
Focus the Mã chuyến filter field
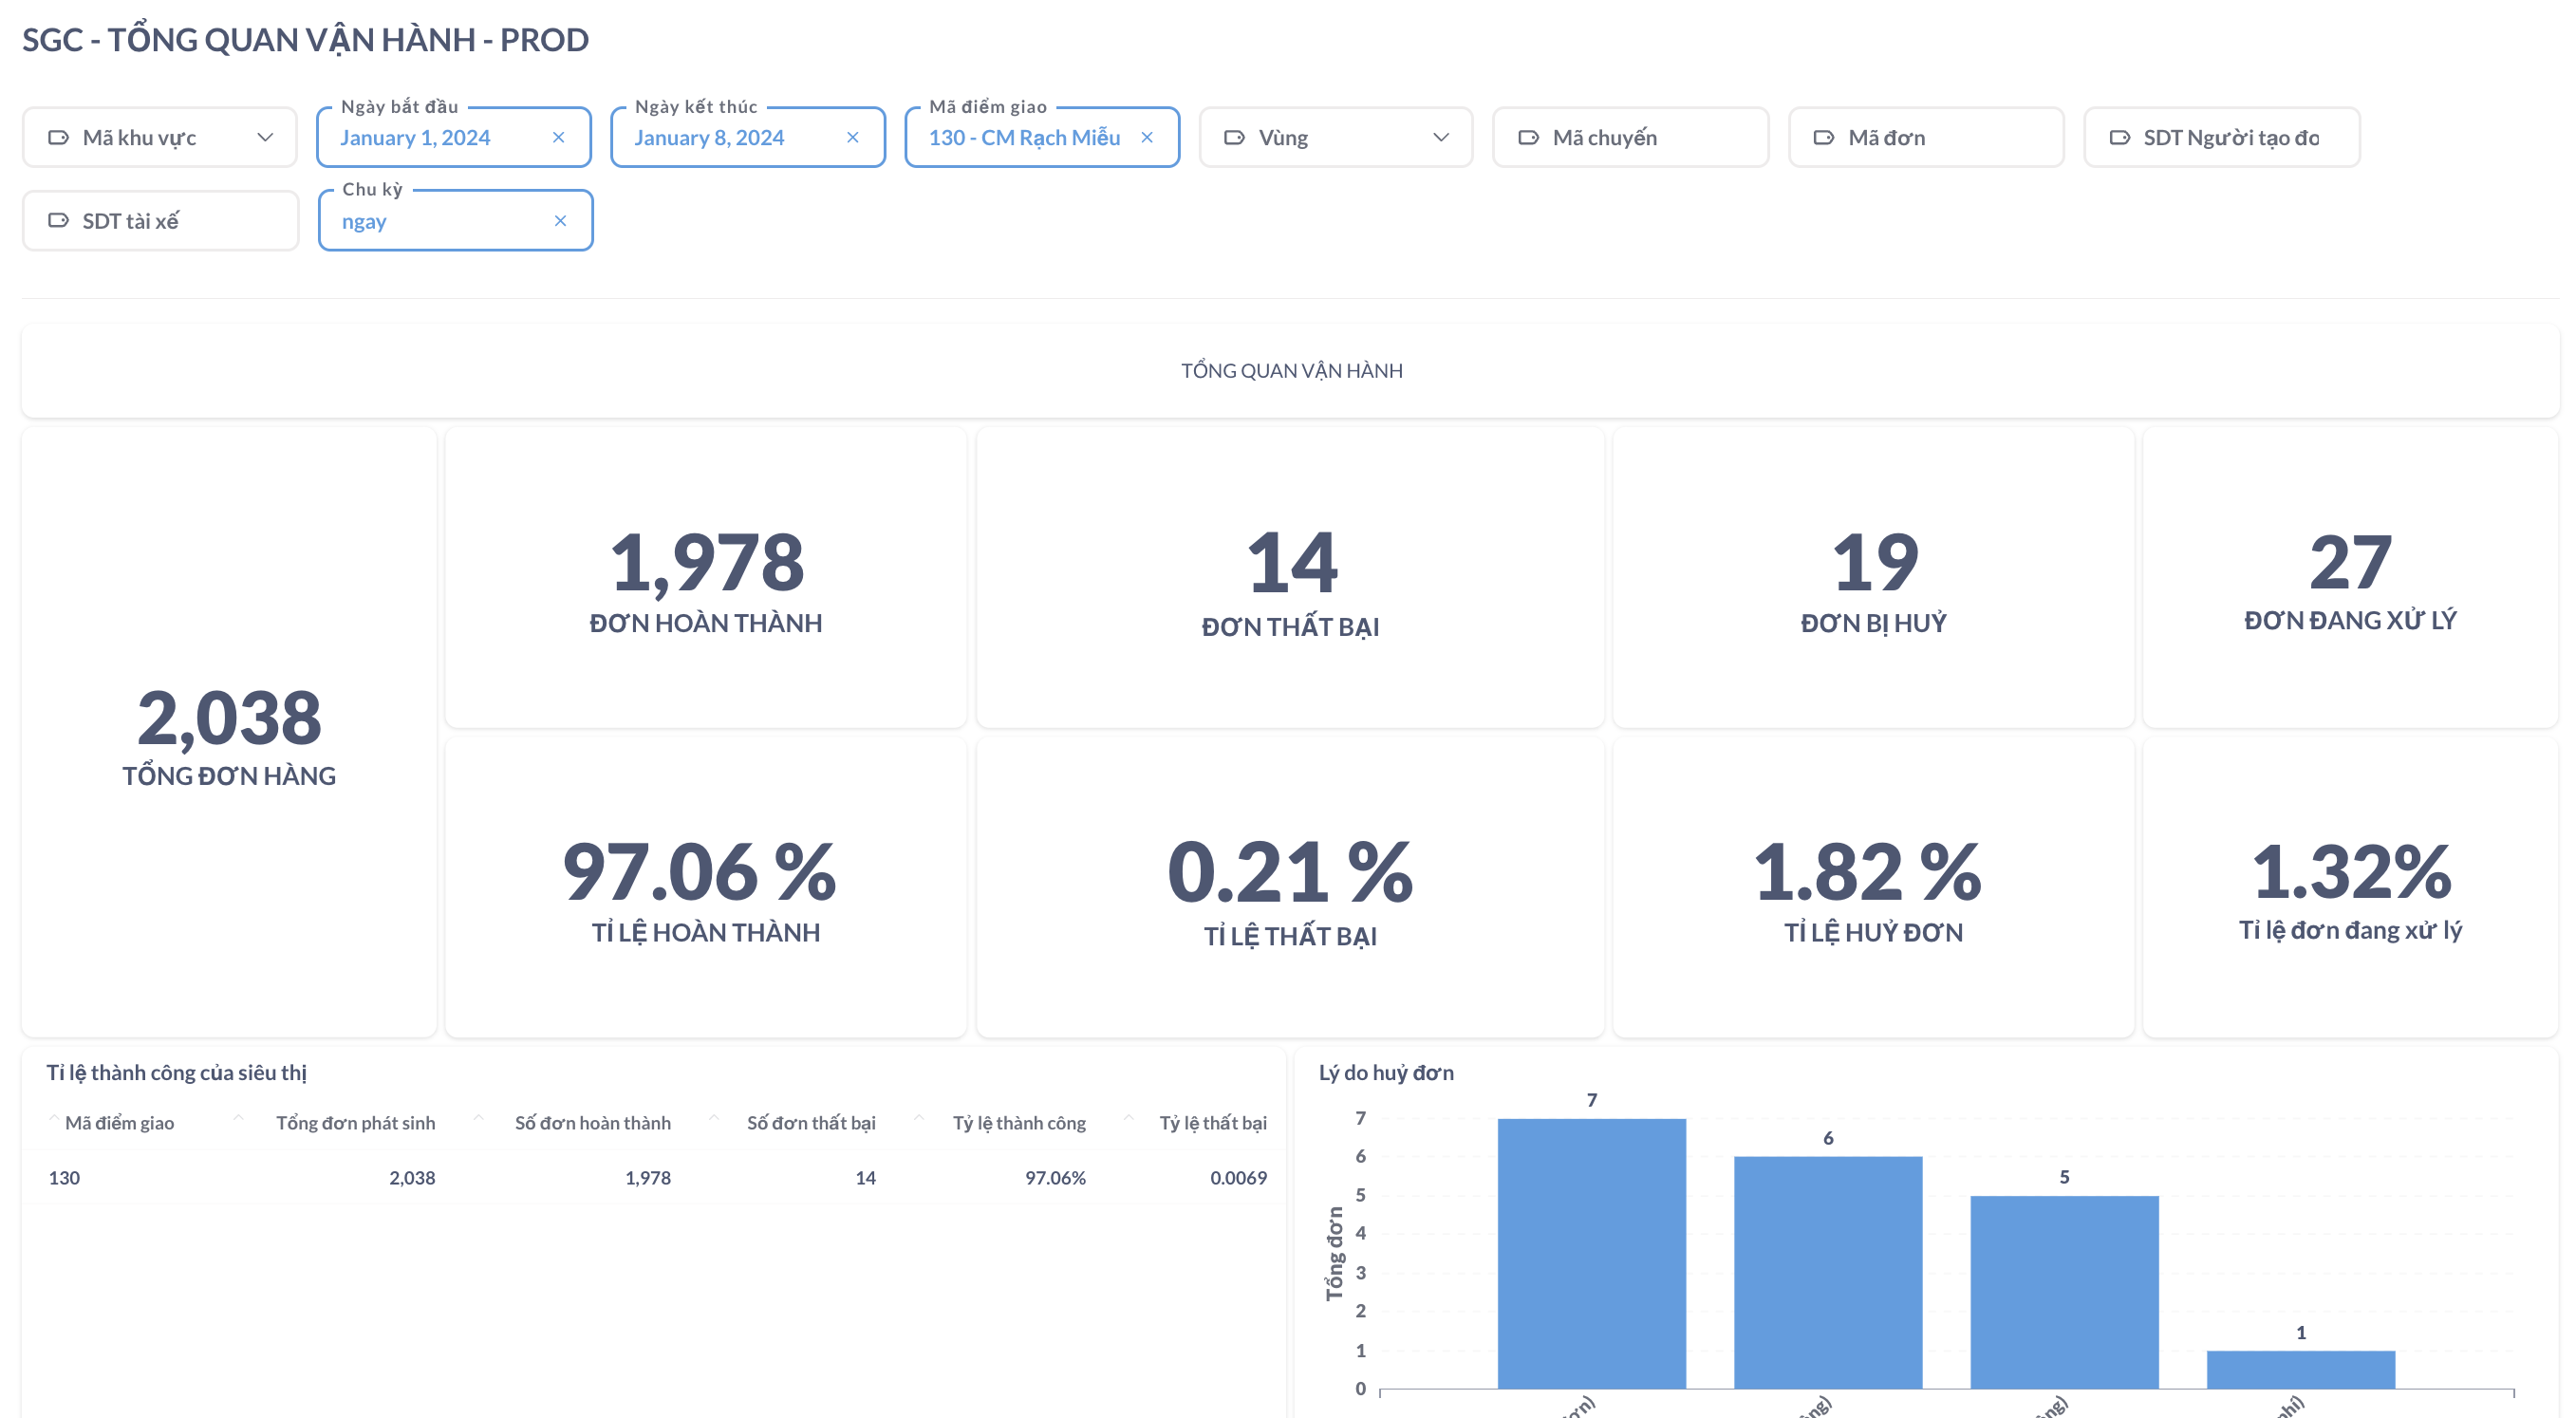(x=1631, y=137)
